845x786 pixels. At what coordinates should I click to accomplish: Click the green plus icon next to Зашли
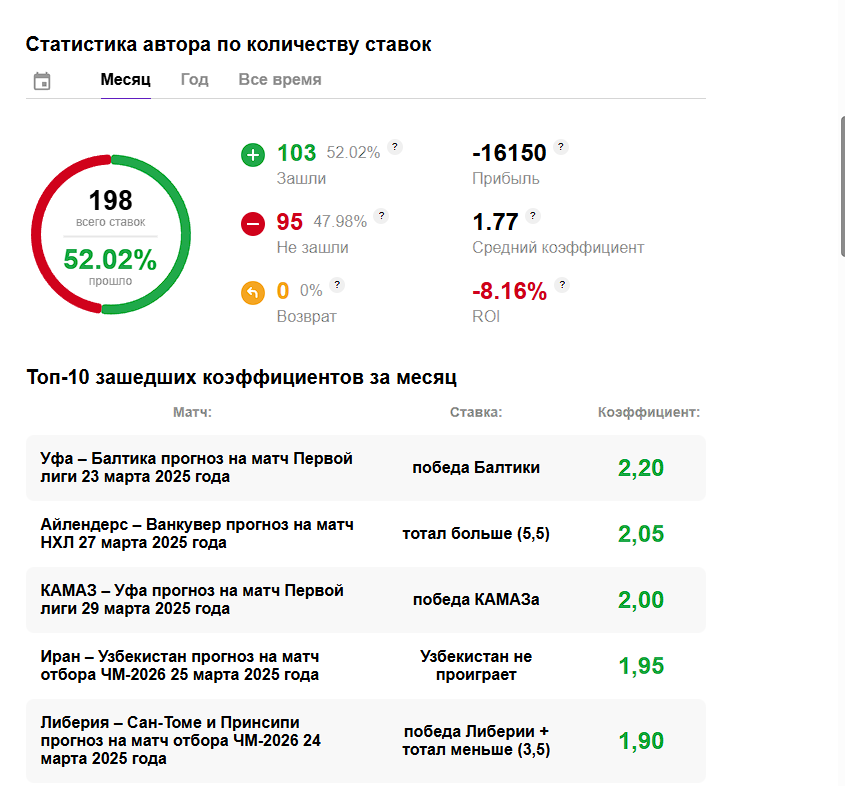pos(253,155)
